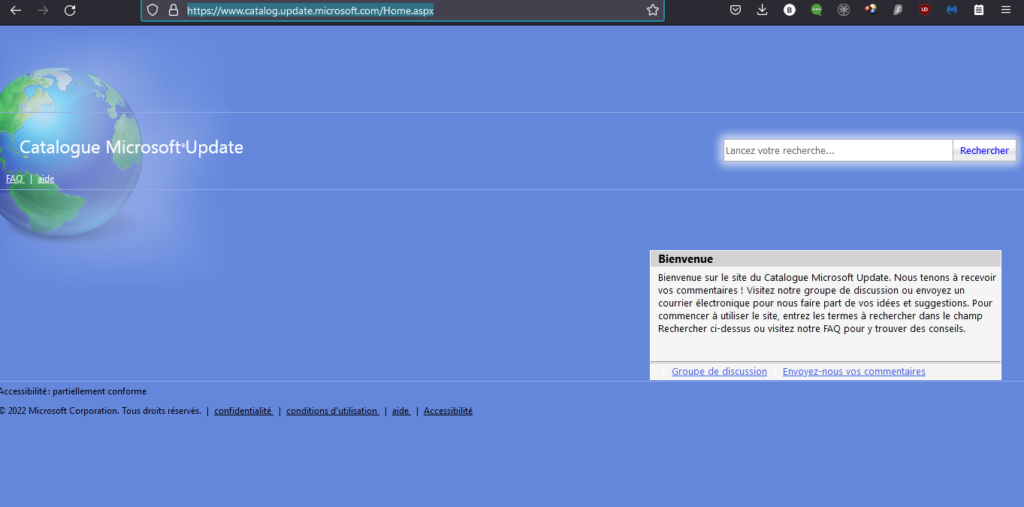Open the FAQ link under the title
This screenshot has width=1024, height=507.
click(x=15, y=178)
